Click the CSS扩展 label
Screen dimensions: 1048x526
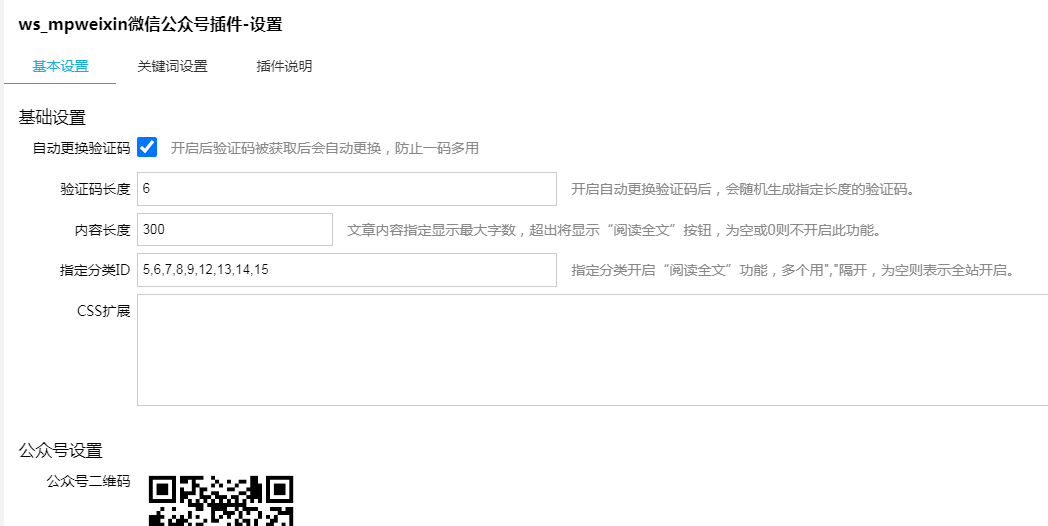pos(104,311)
